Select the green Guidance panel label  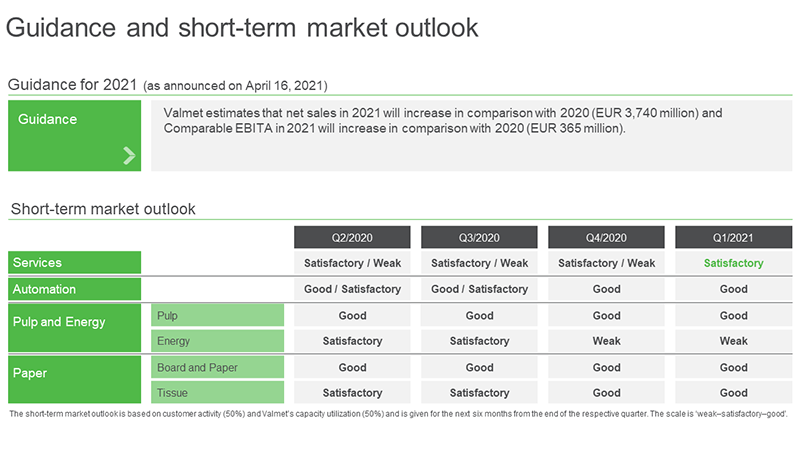74,136
